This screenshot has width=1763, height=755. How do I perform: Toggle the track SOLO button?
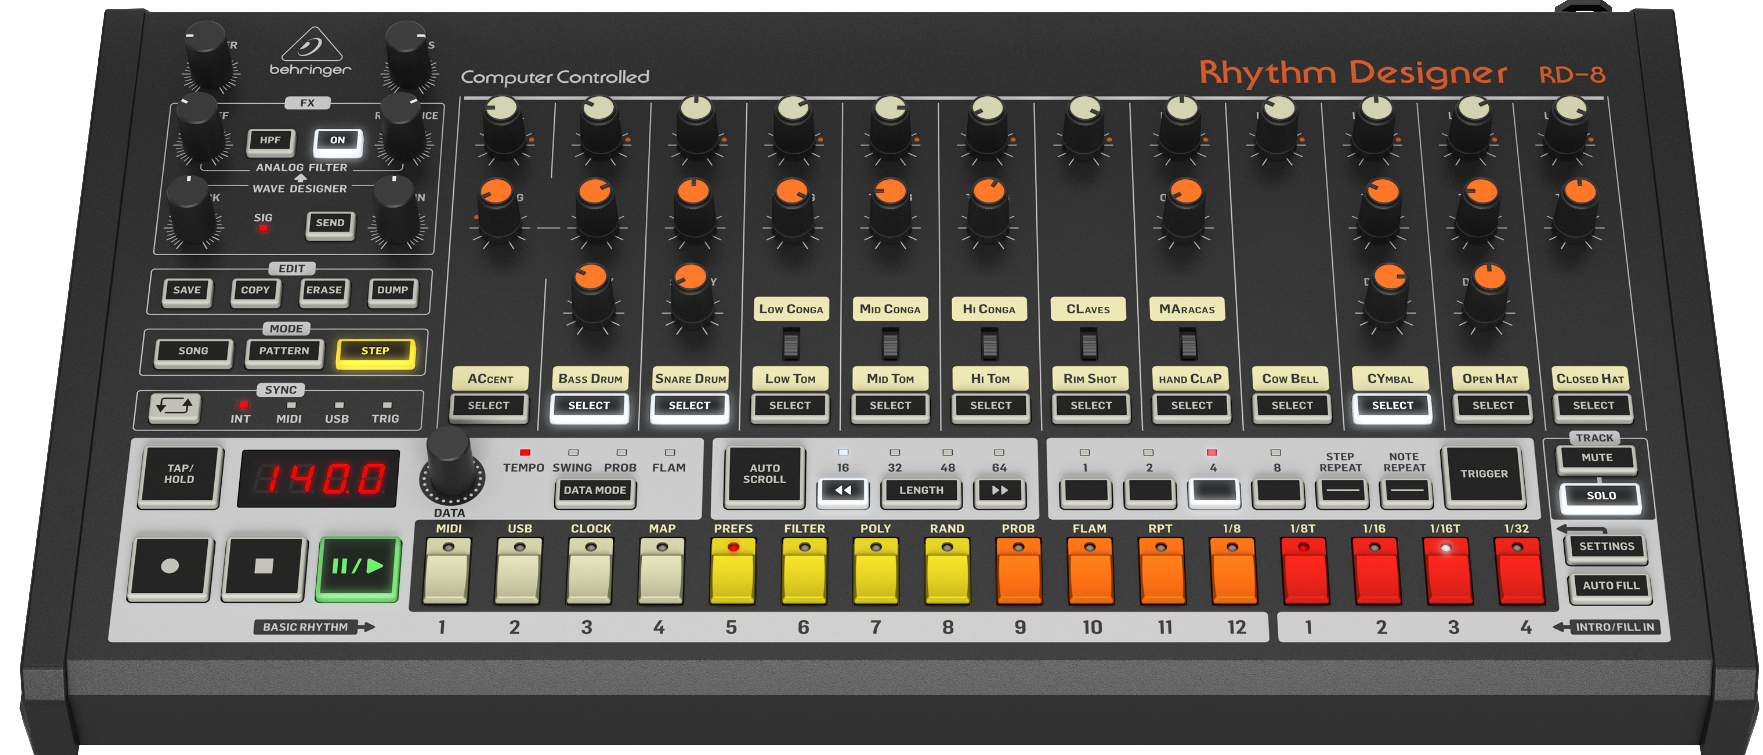point(1601,496)
